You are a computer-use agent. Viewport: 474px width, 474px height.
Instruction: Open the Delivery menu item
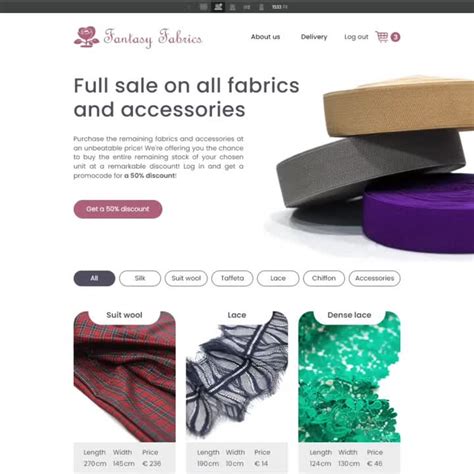[x=314, y=37]
